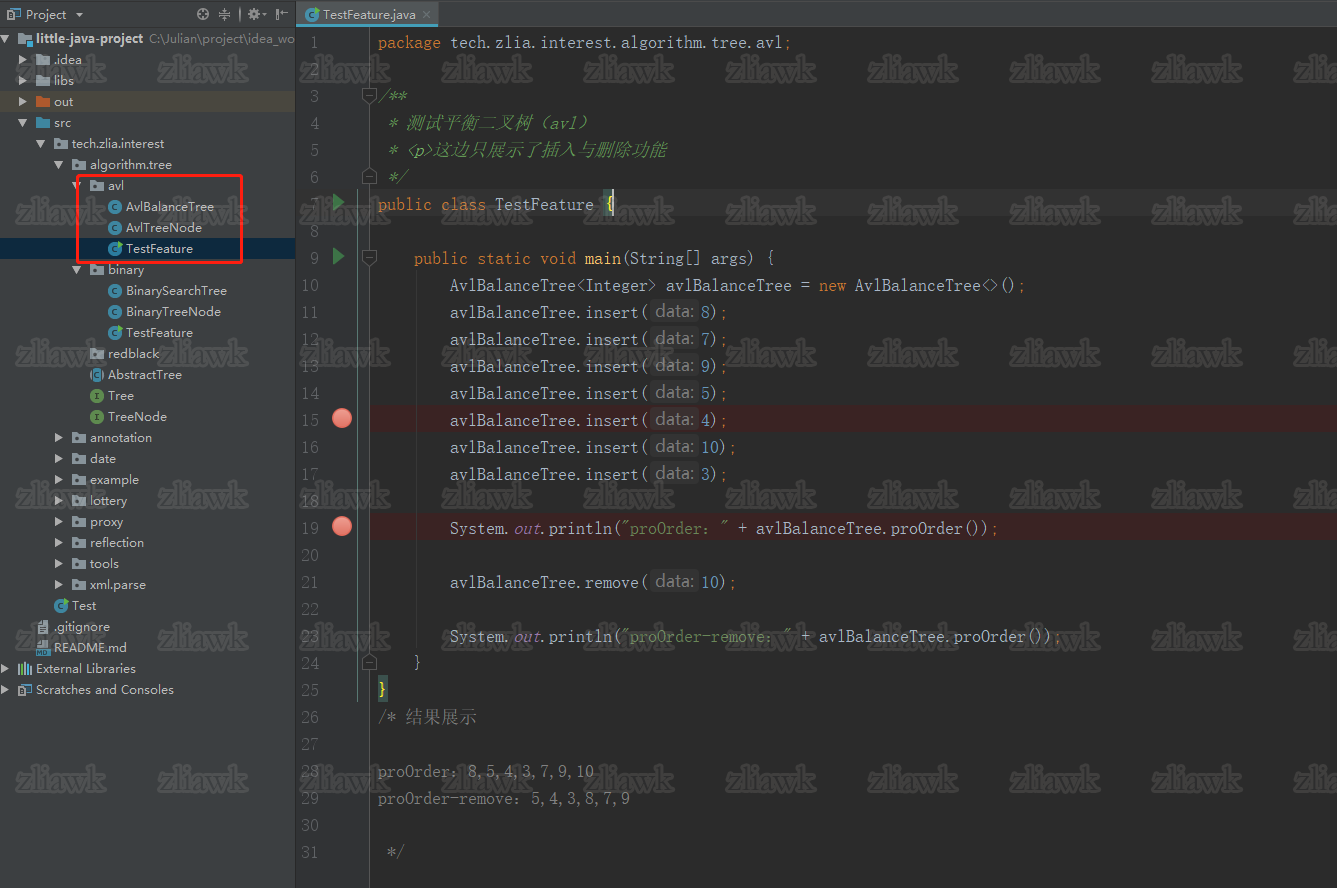Click the Collapse All icon in Project header

click(x=225, y=14)
